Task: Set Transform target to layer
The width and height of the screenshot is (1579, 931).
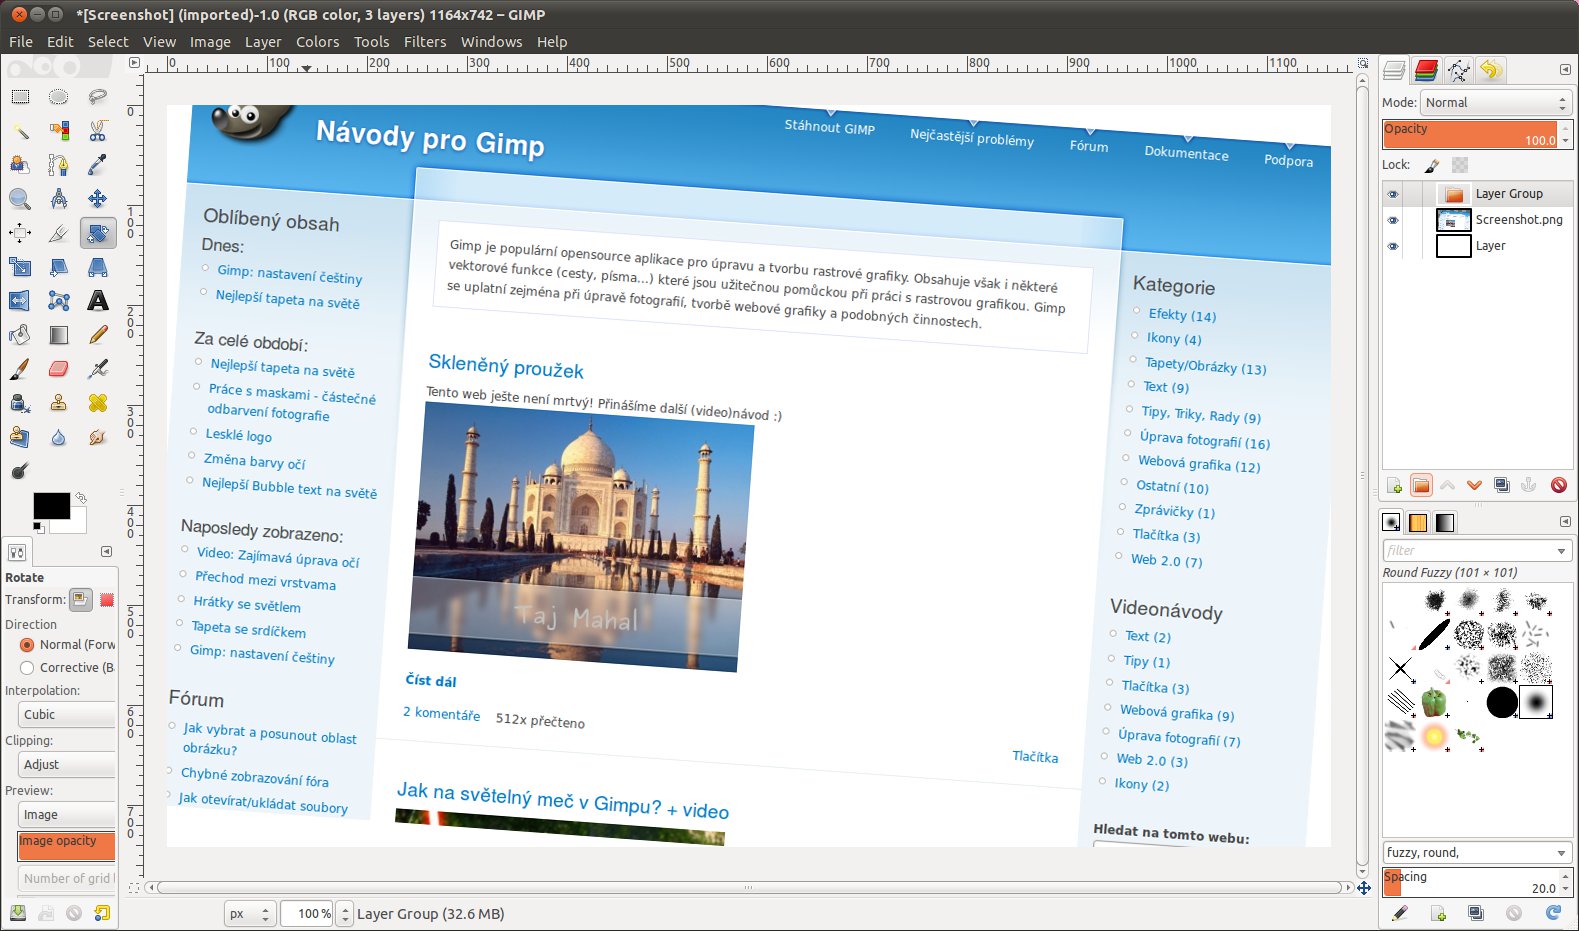Action: [x=80, y=600]
